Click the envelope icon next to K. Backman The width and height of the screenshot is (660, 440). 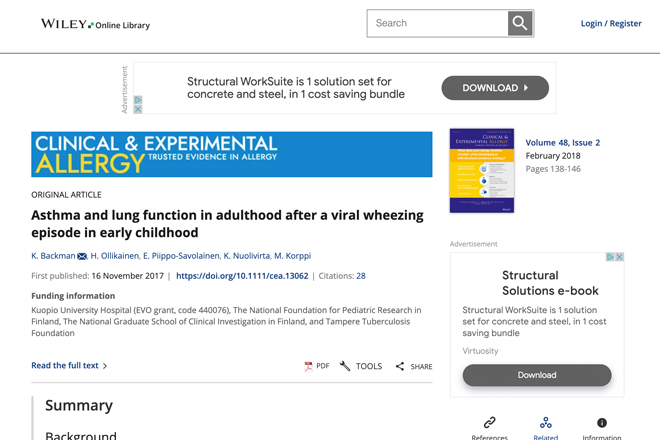click(x=82, y=256)
